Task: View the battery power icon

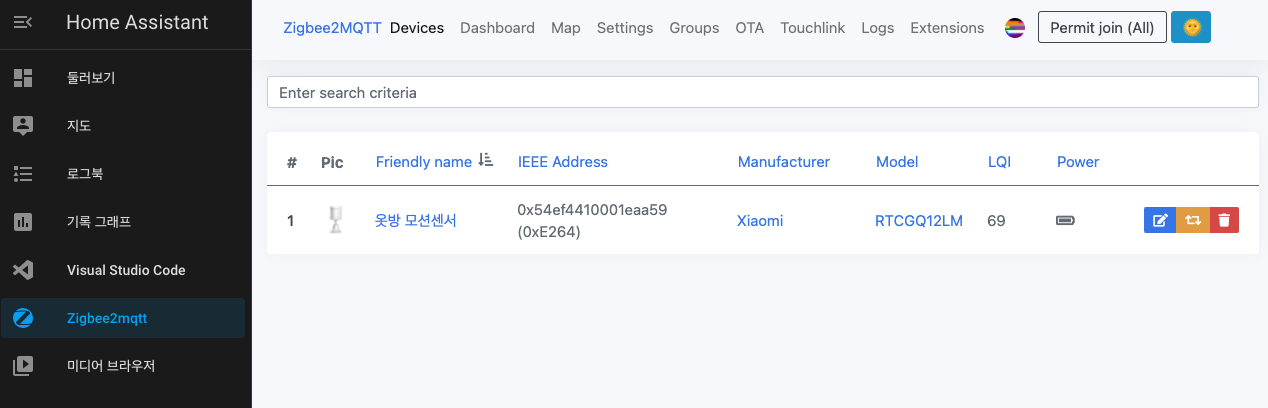Action: coord(1066,221)
